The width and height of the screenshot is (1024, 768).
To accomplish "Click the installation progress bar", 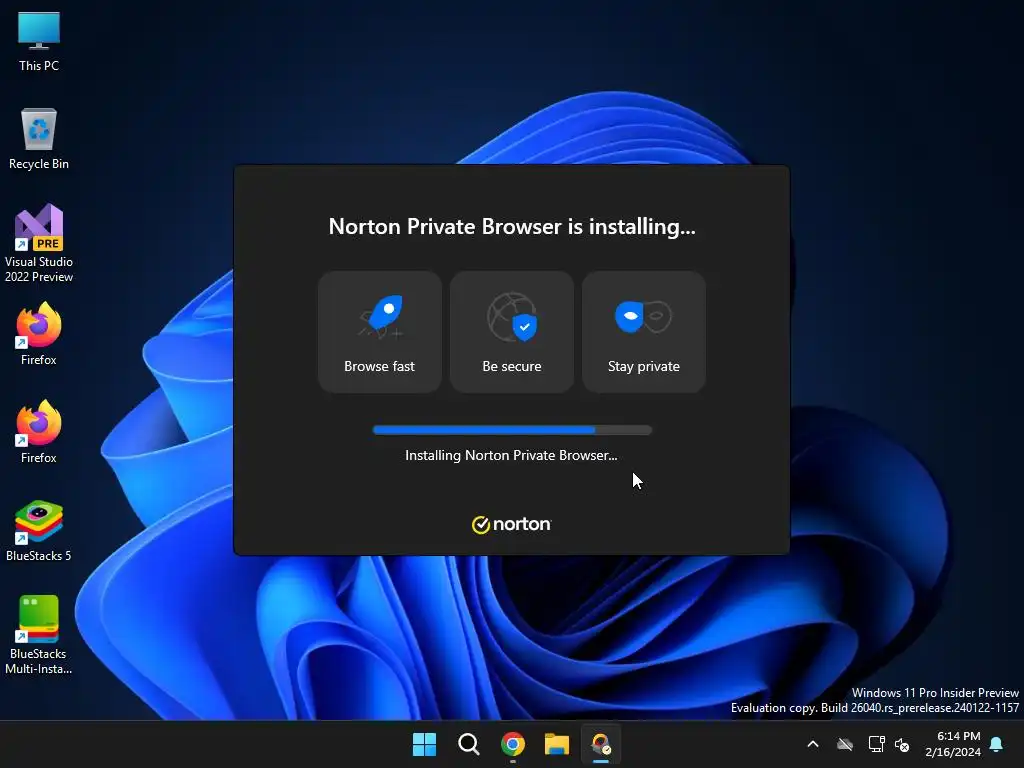I will [x=512, y=430].
